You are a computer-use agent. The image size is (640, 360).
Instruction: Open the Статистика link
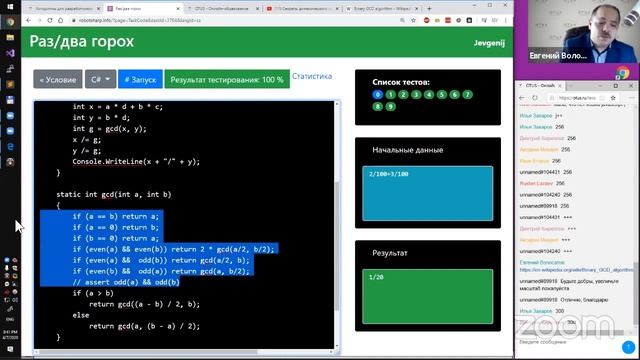point(312,76)
